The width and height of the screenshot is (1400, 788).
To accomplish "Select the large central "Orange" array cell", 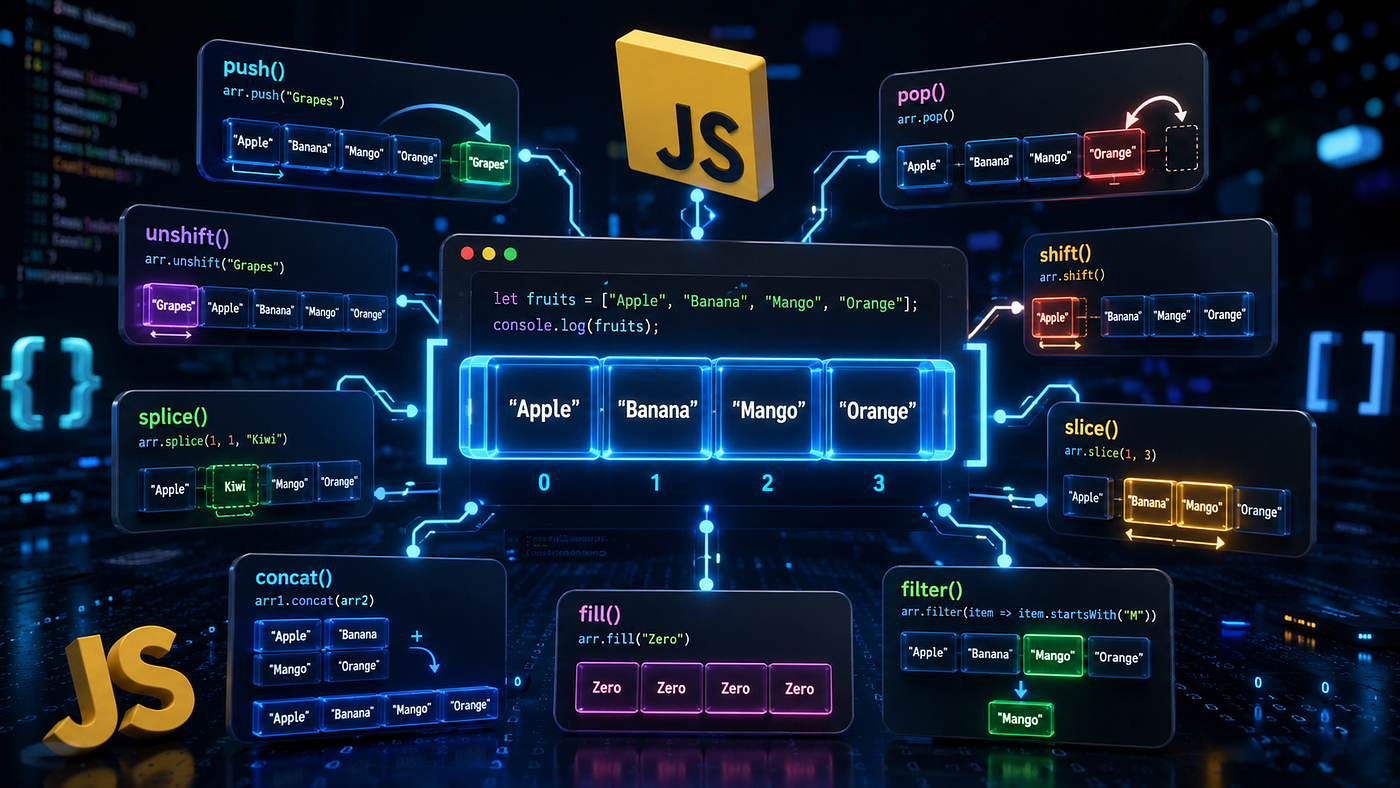I will tap(878, 410).
